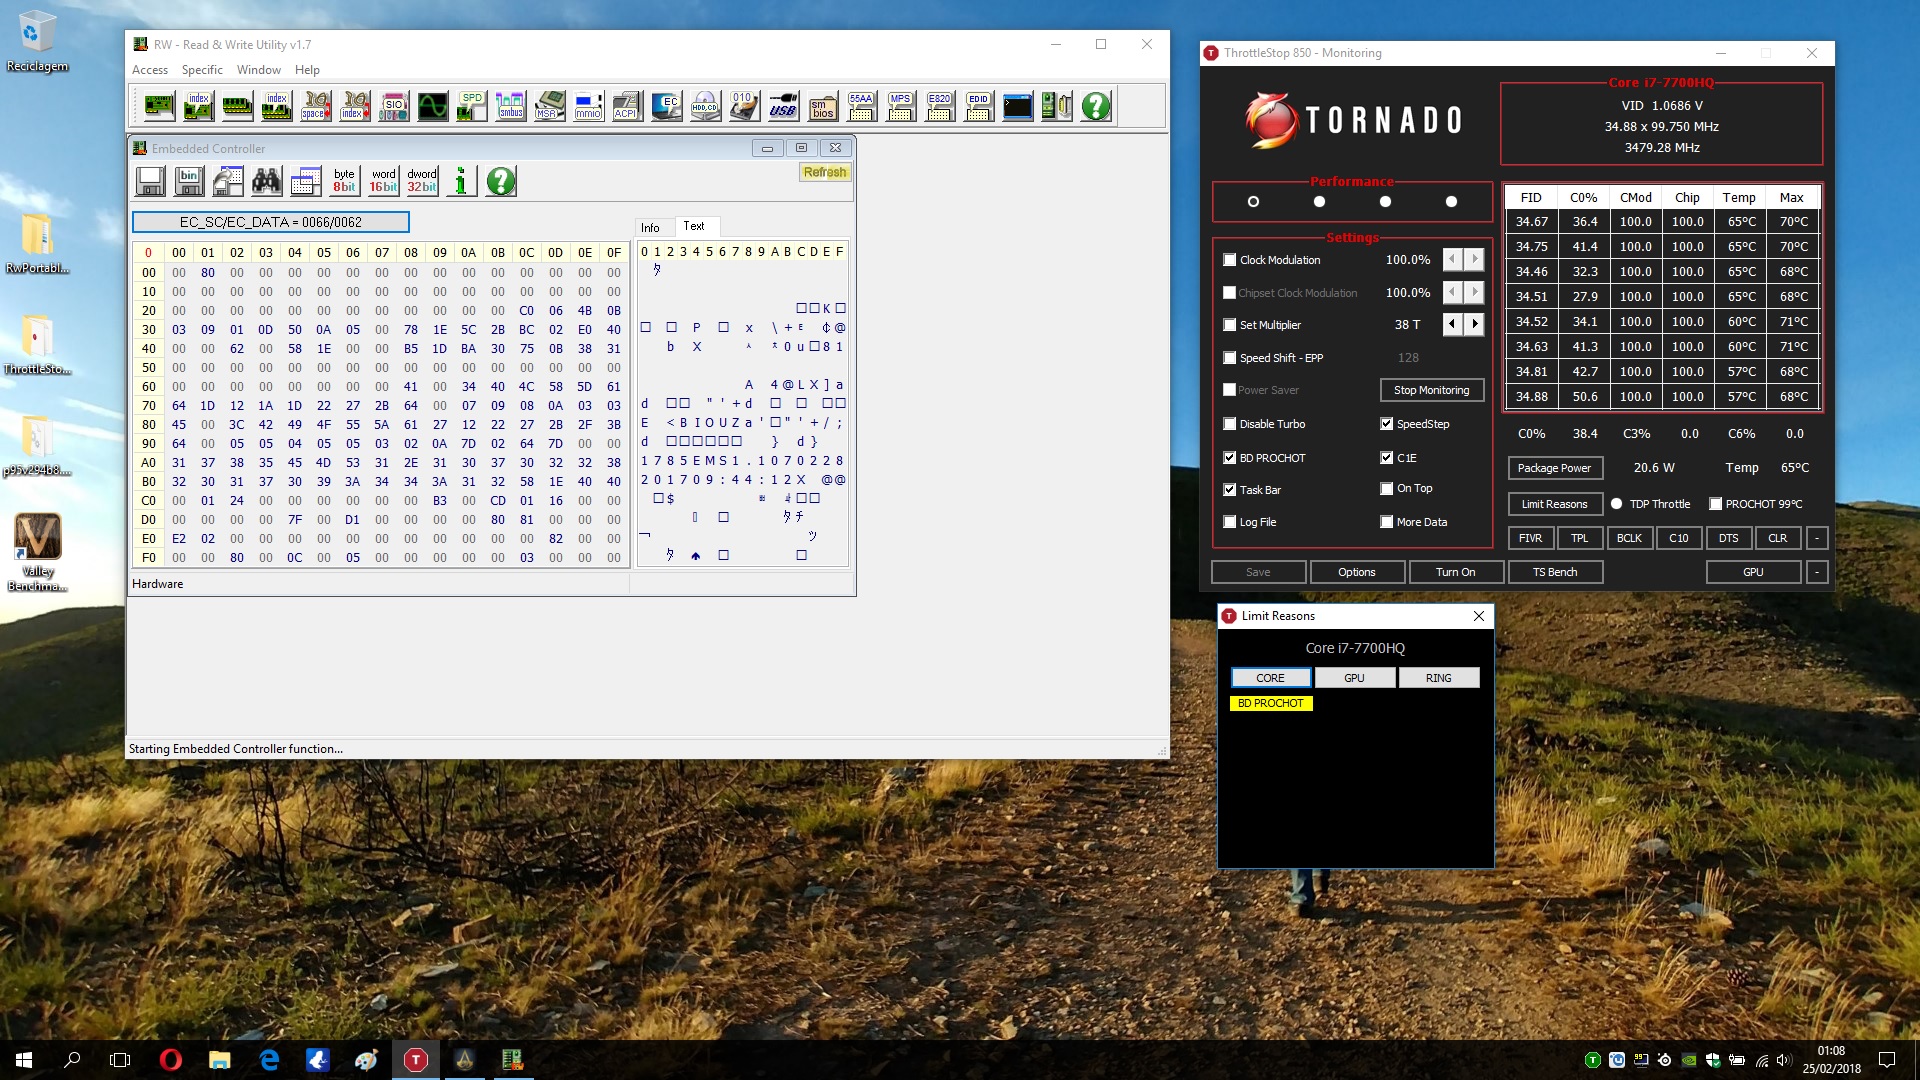Enable the Speed Shift - EPP checkbox

(x=1230, y=358)
